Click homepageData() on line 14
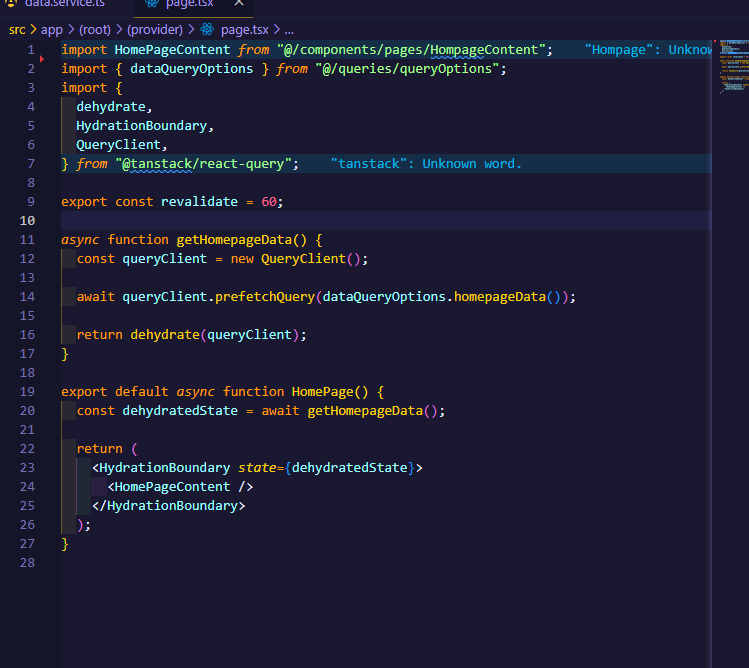 click(507, 297)
